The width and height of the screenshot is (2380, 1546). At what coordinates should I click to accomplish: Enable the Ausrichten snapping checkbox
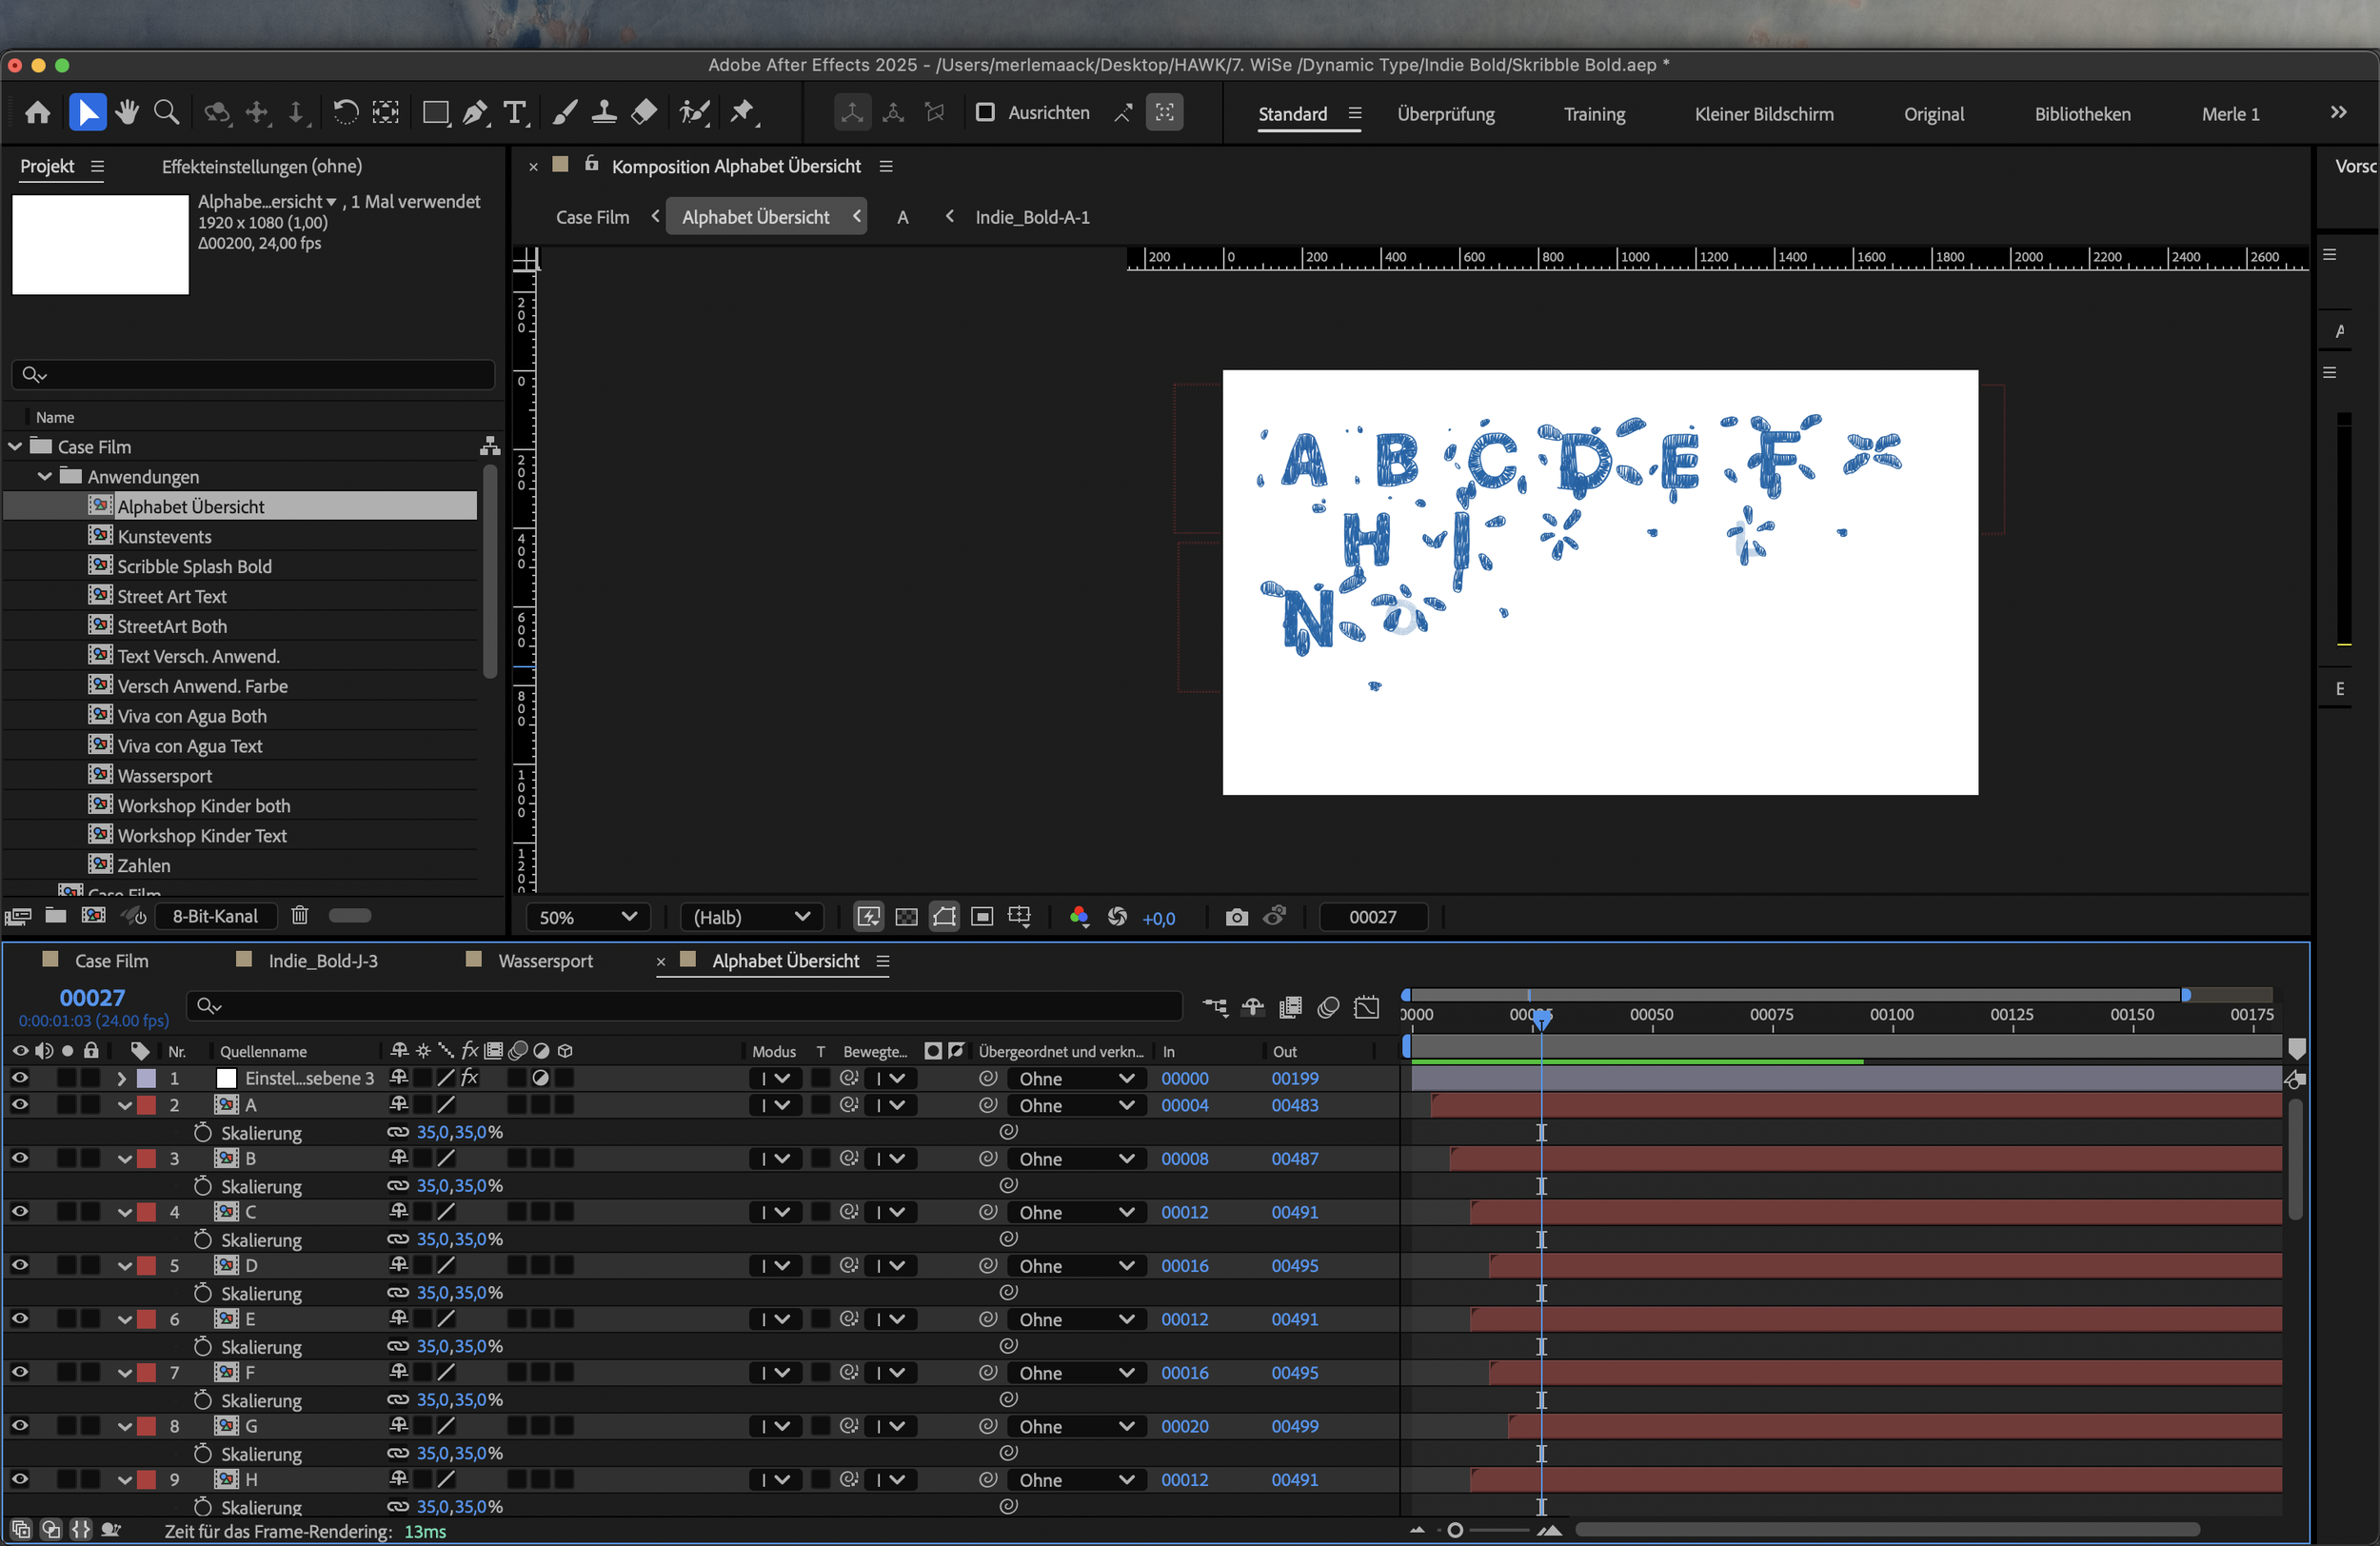click(985, 112)
